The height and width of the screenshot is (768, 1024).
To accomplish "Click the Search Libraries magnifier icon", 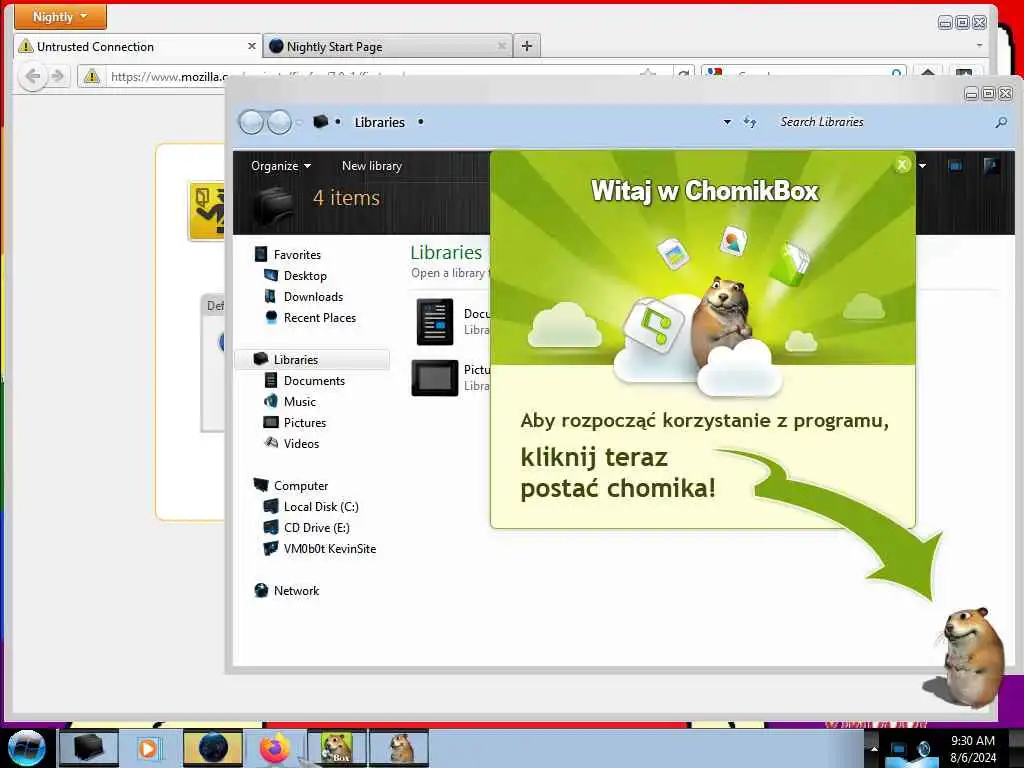I will coord(1001,122).
